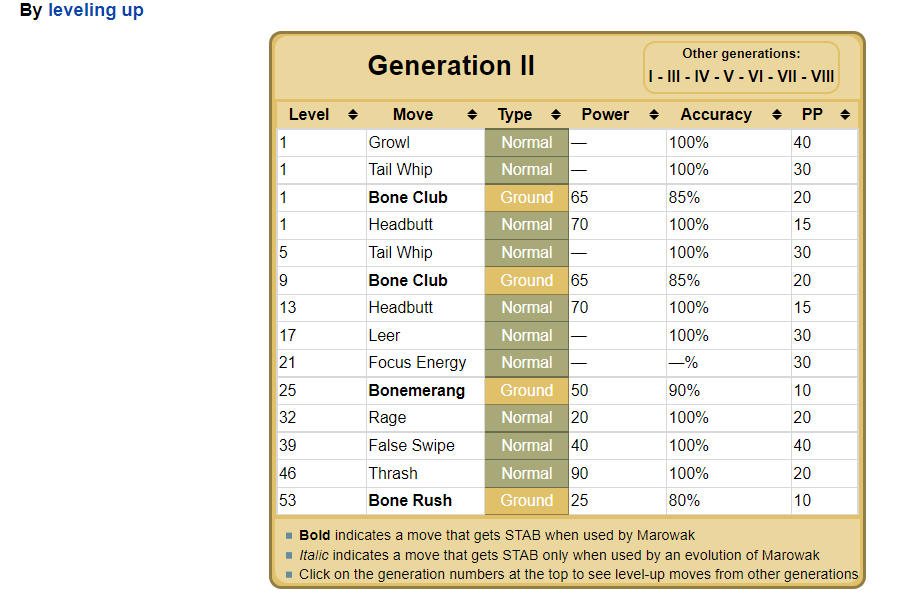911x596 pixels.
Task: Open the Bone Rush move page
Action: [x=410, y=500]
